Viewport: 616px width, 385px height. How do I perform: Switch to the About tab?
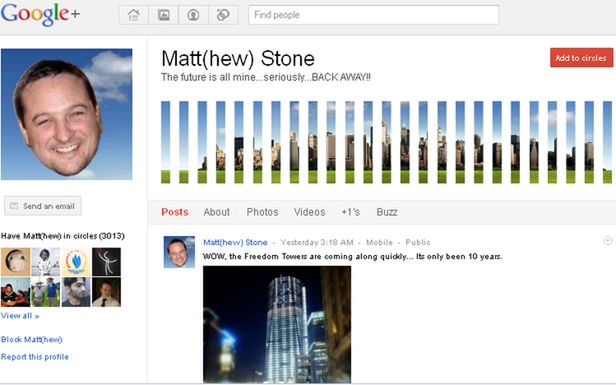pos(216,212)
